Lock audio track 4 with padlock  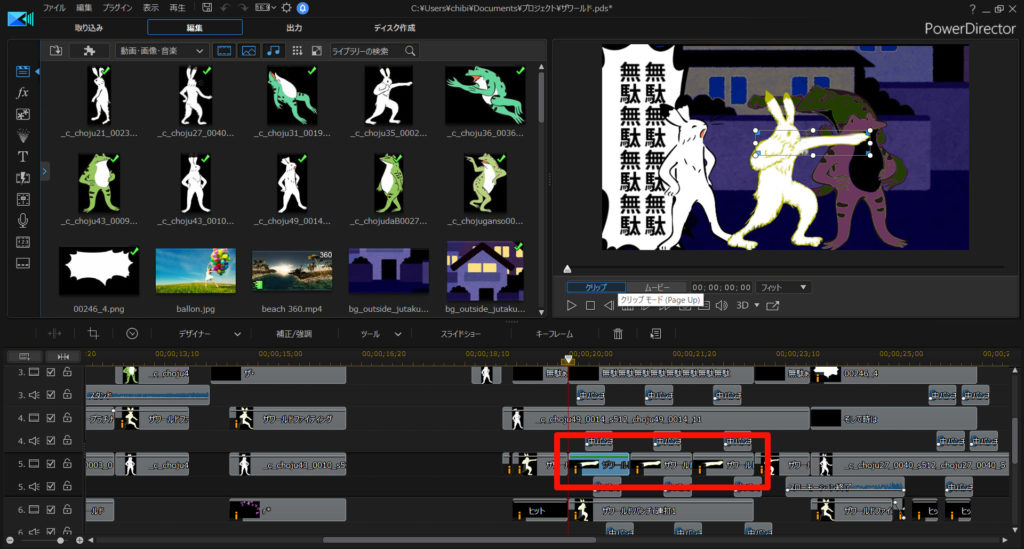tap(67, 441)
